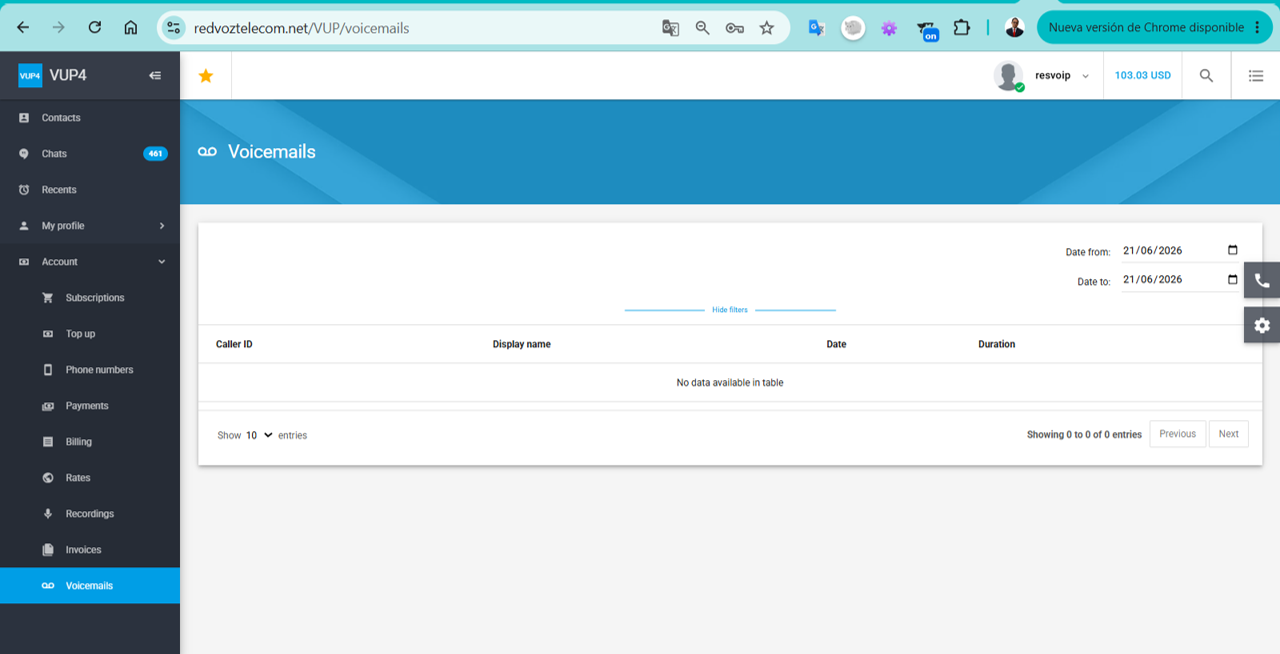Click the browser back arrow
Viewport: 1280px width, 654px height.
[23, 28]
